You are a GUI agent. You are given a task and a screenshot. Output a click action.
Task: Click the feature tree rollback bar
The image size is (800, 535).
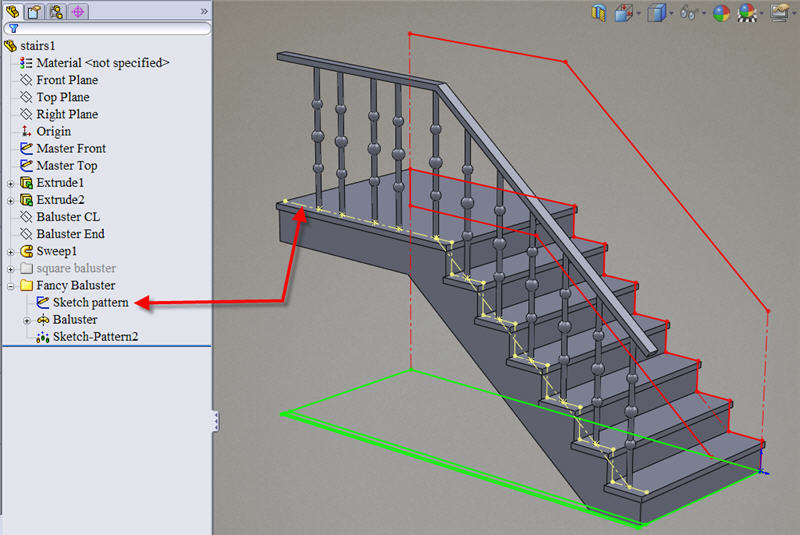click(107, 346)
